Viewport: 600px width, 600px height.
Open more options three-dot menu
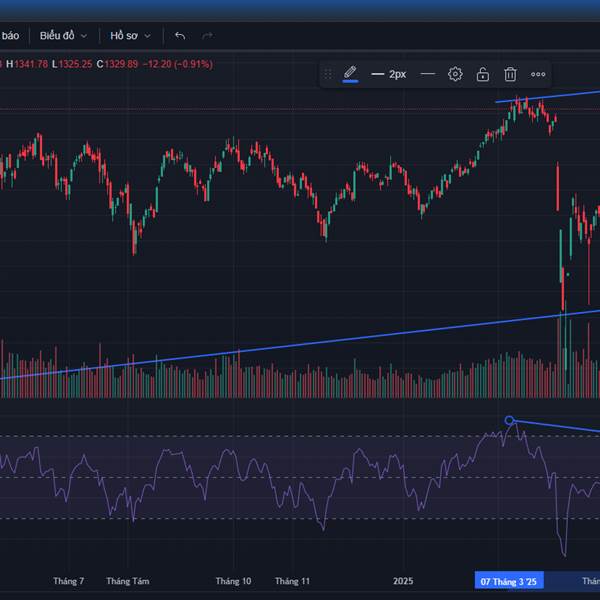tap(538, 74)
